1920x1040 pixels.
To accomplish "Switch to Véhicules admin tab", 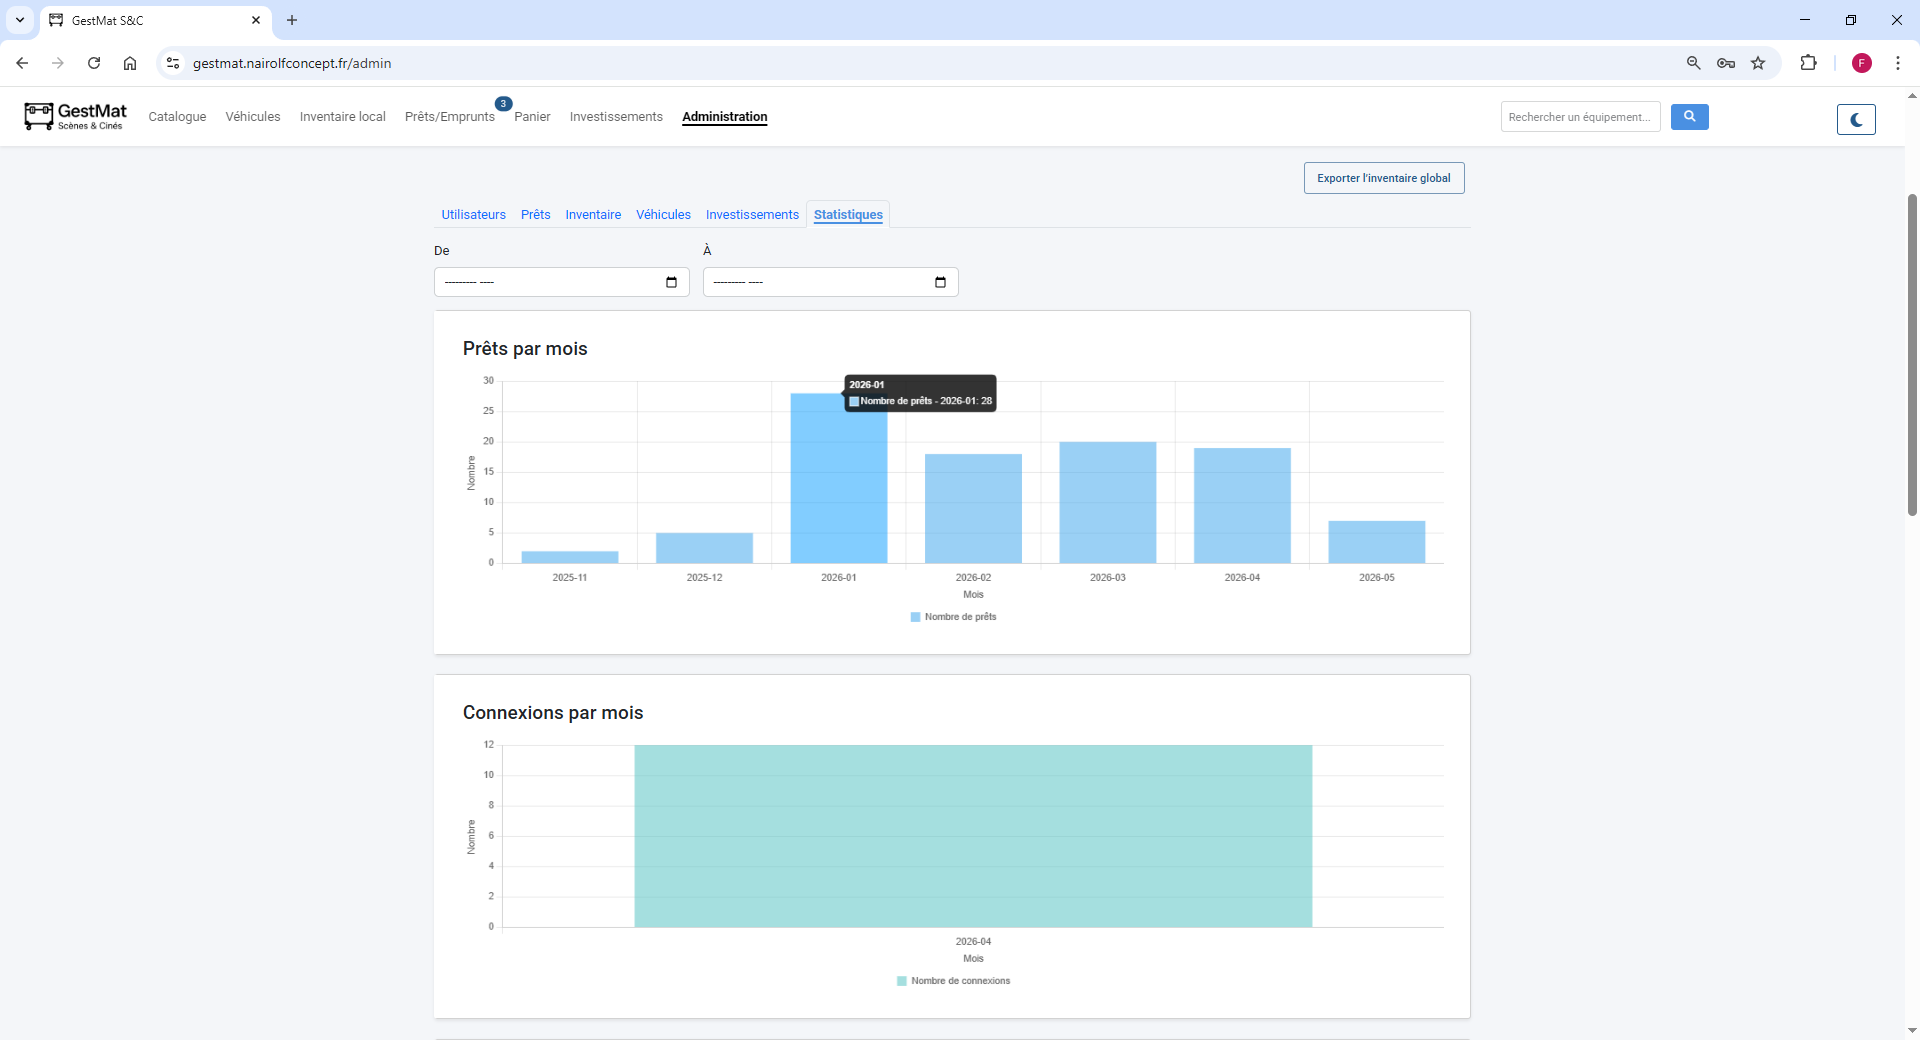I will tap(663, 215).
